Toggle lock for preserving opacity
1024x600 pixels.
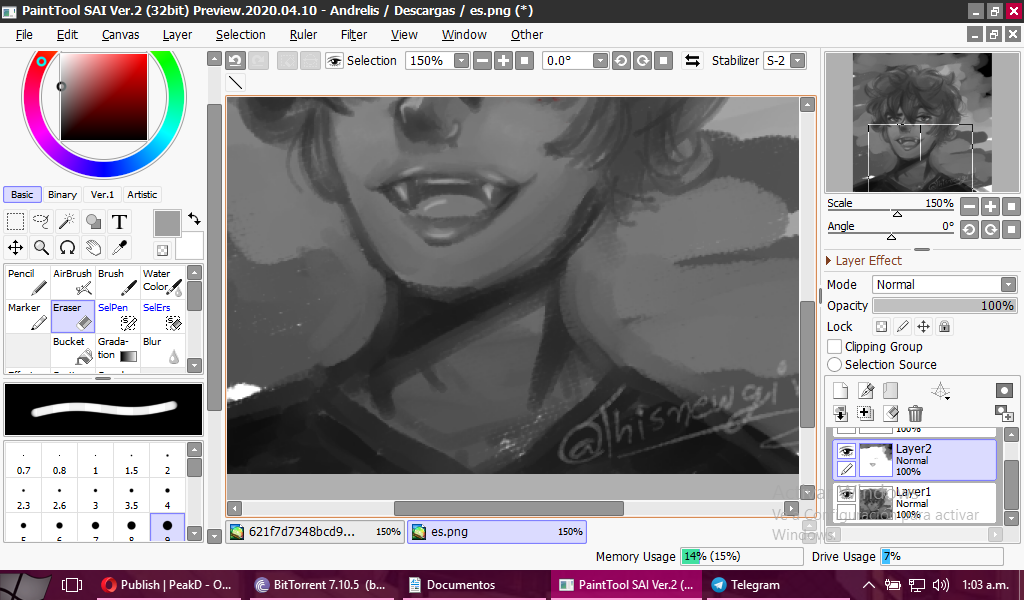[x=882, y=326]
